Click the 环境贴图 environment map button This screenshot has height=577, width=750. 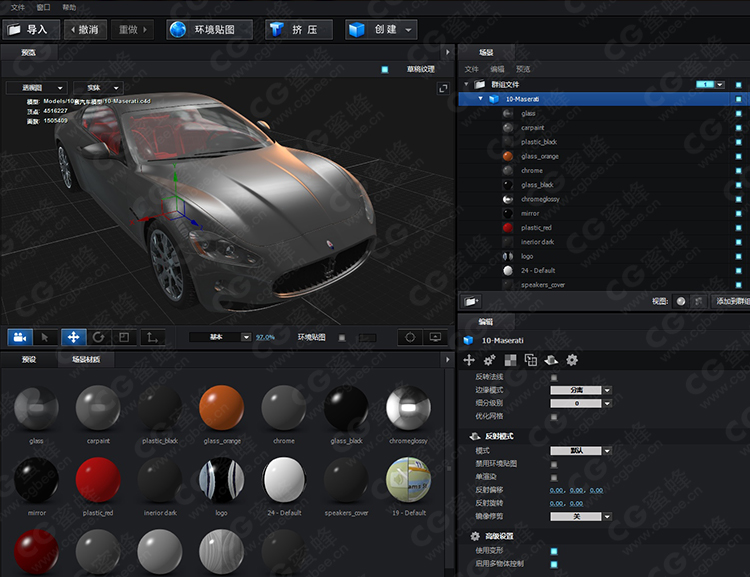[210, 30]
